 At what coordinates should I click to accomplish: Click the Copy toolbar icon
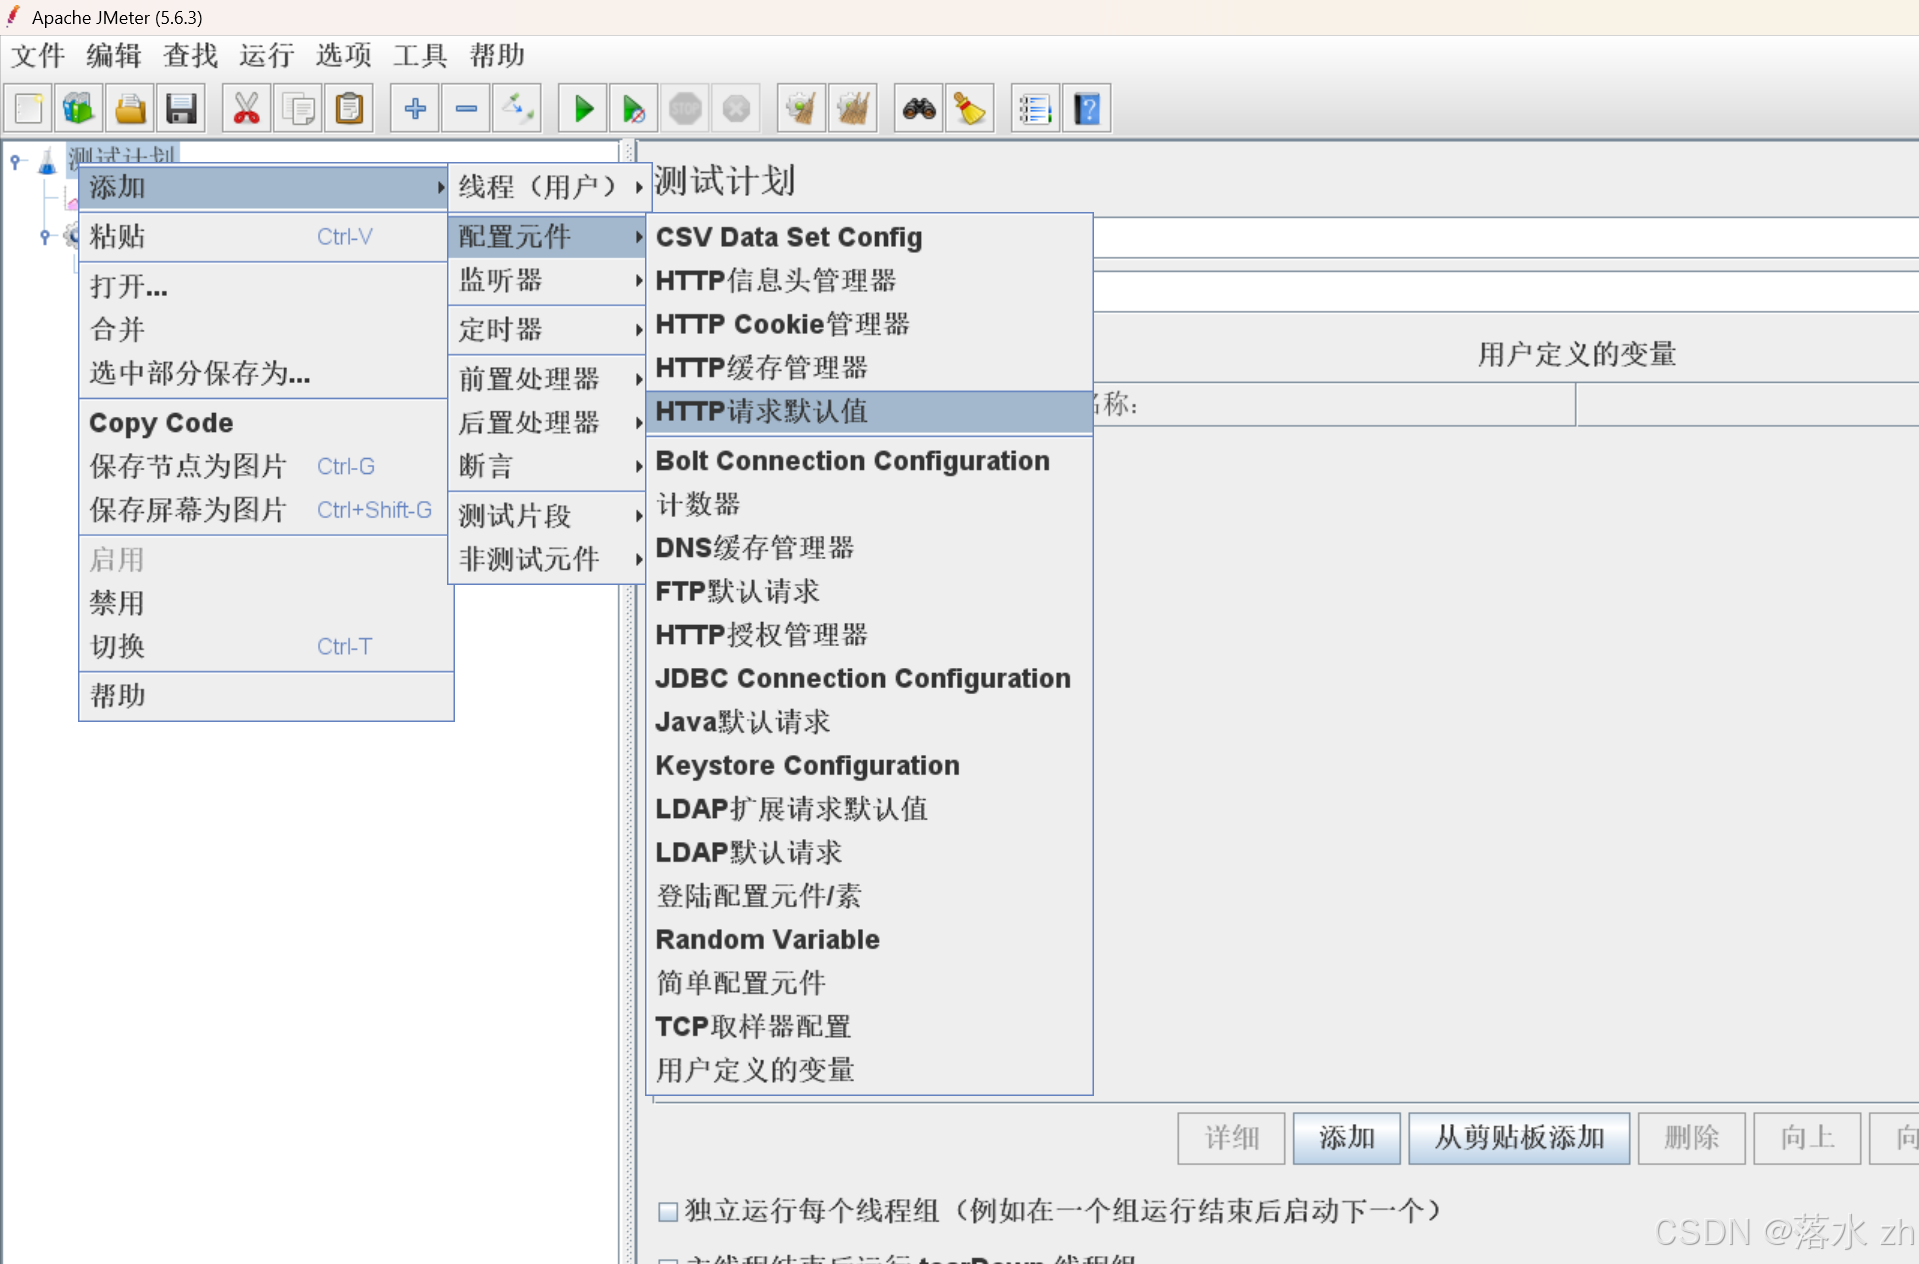tap(298, 108)
